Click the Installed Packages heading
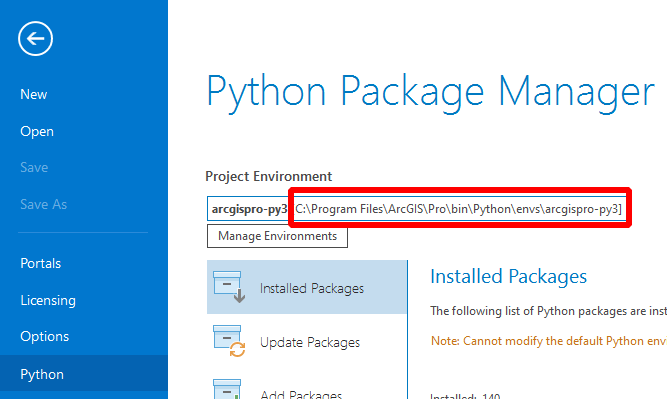This screenshot has height=399, width=667. click(x=508, y=276)
